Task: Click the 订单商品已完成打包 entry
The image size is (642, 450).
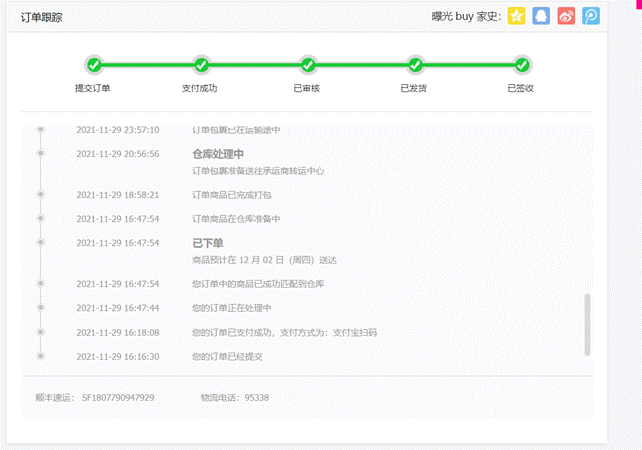Action: 232,195
